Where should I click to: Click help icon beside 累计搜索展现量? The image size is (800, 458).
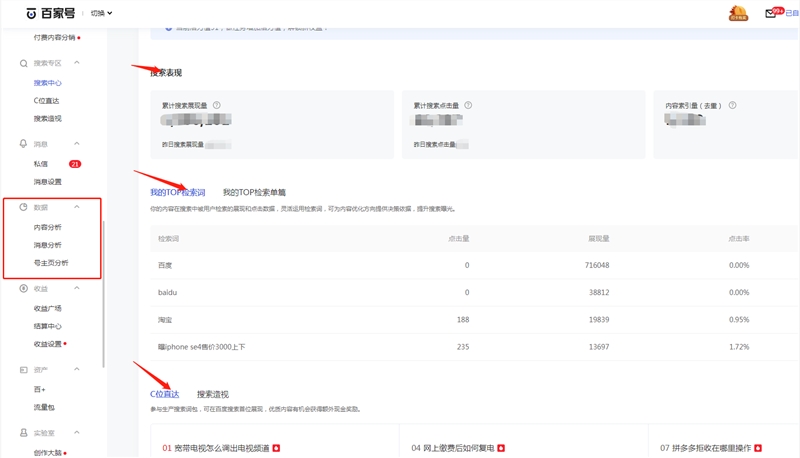(216, 105)
